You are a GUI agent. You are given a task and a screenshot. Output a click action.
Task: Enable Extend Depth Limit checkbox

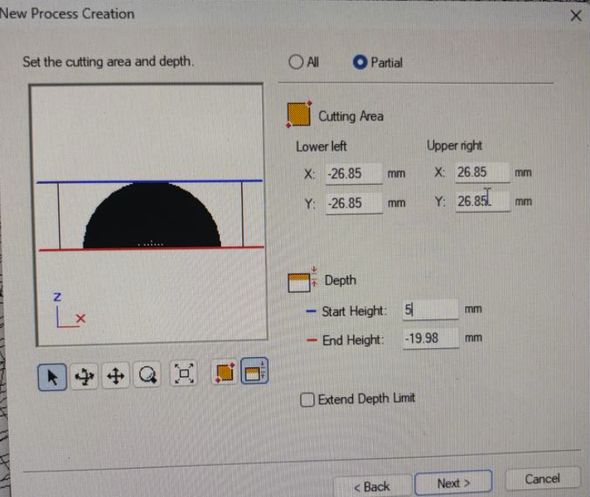(x=307, y=400)
